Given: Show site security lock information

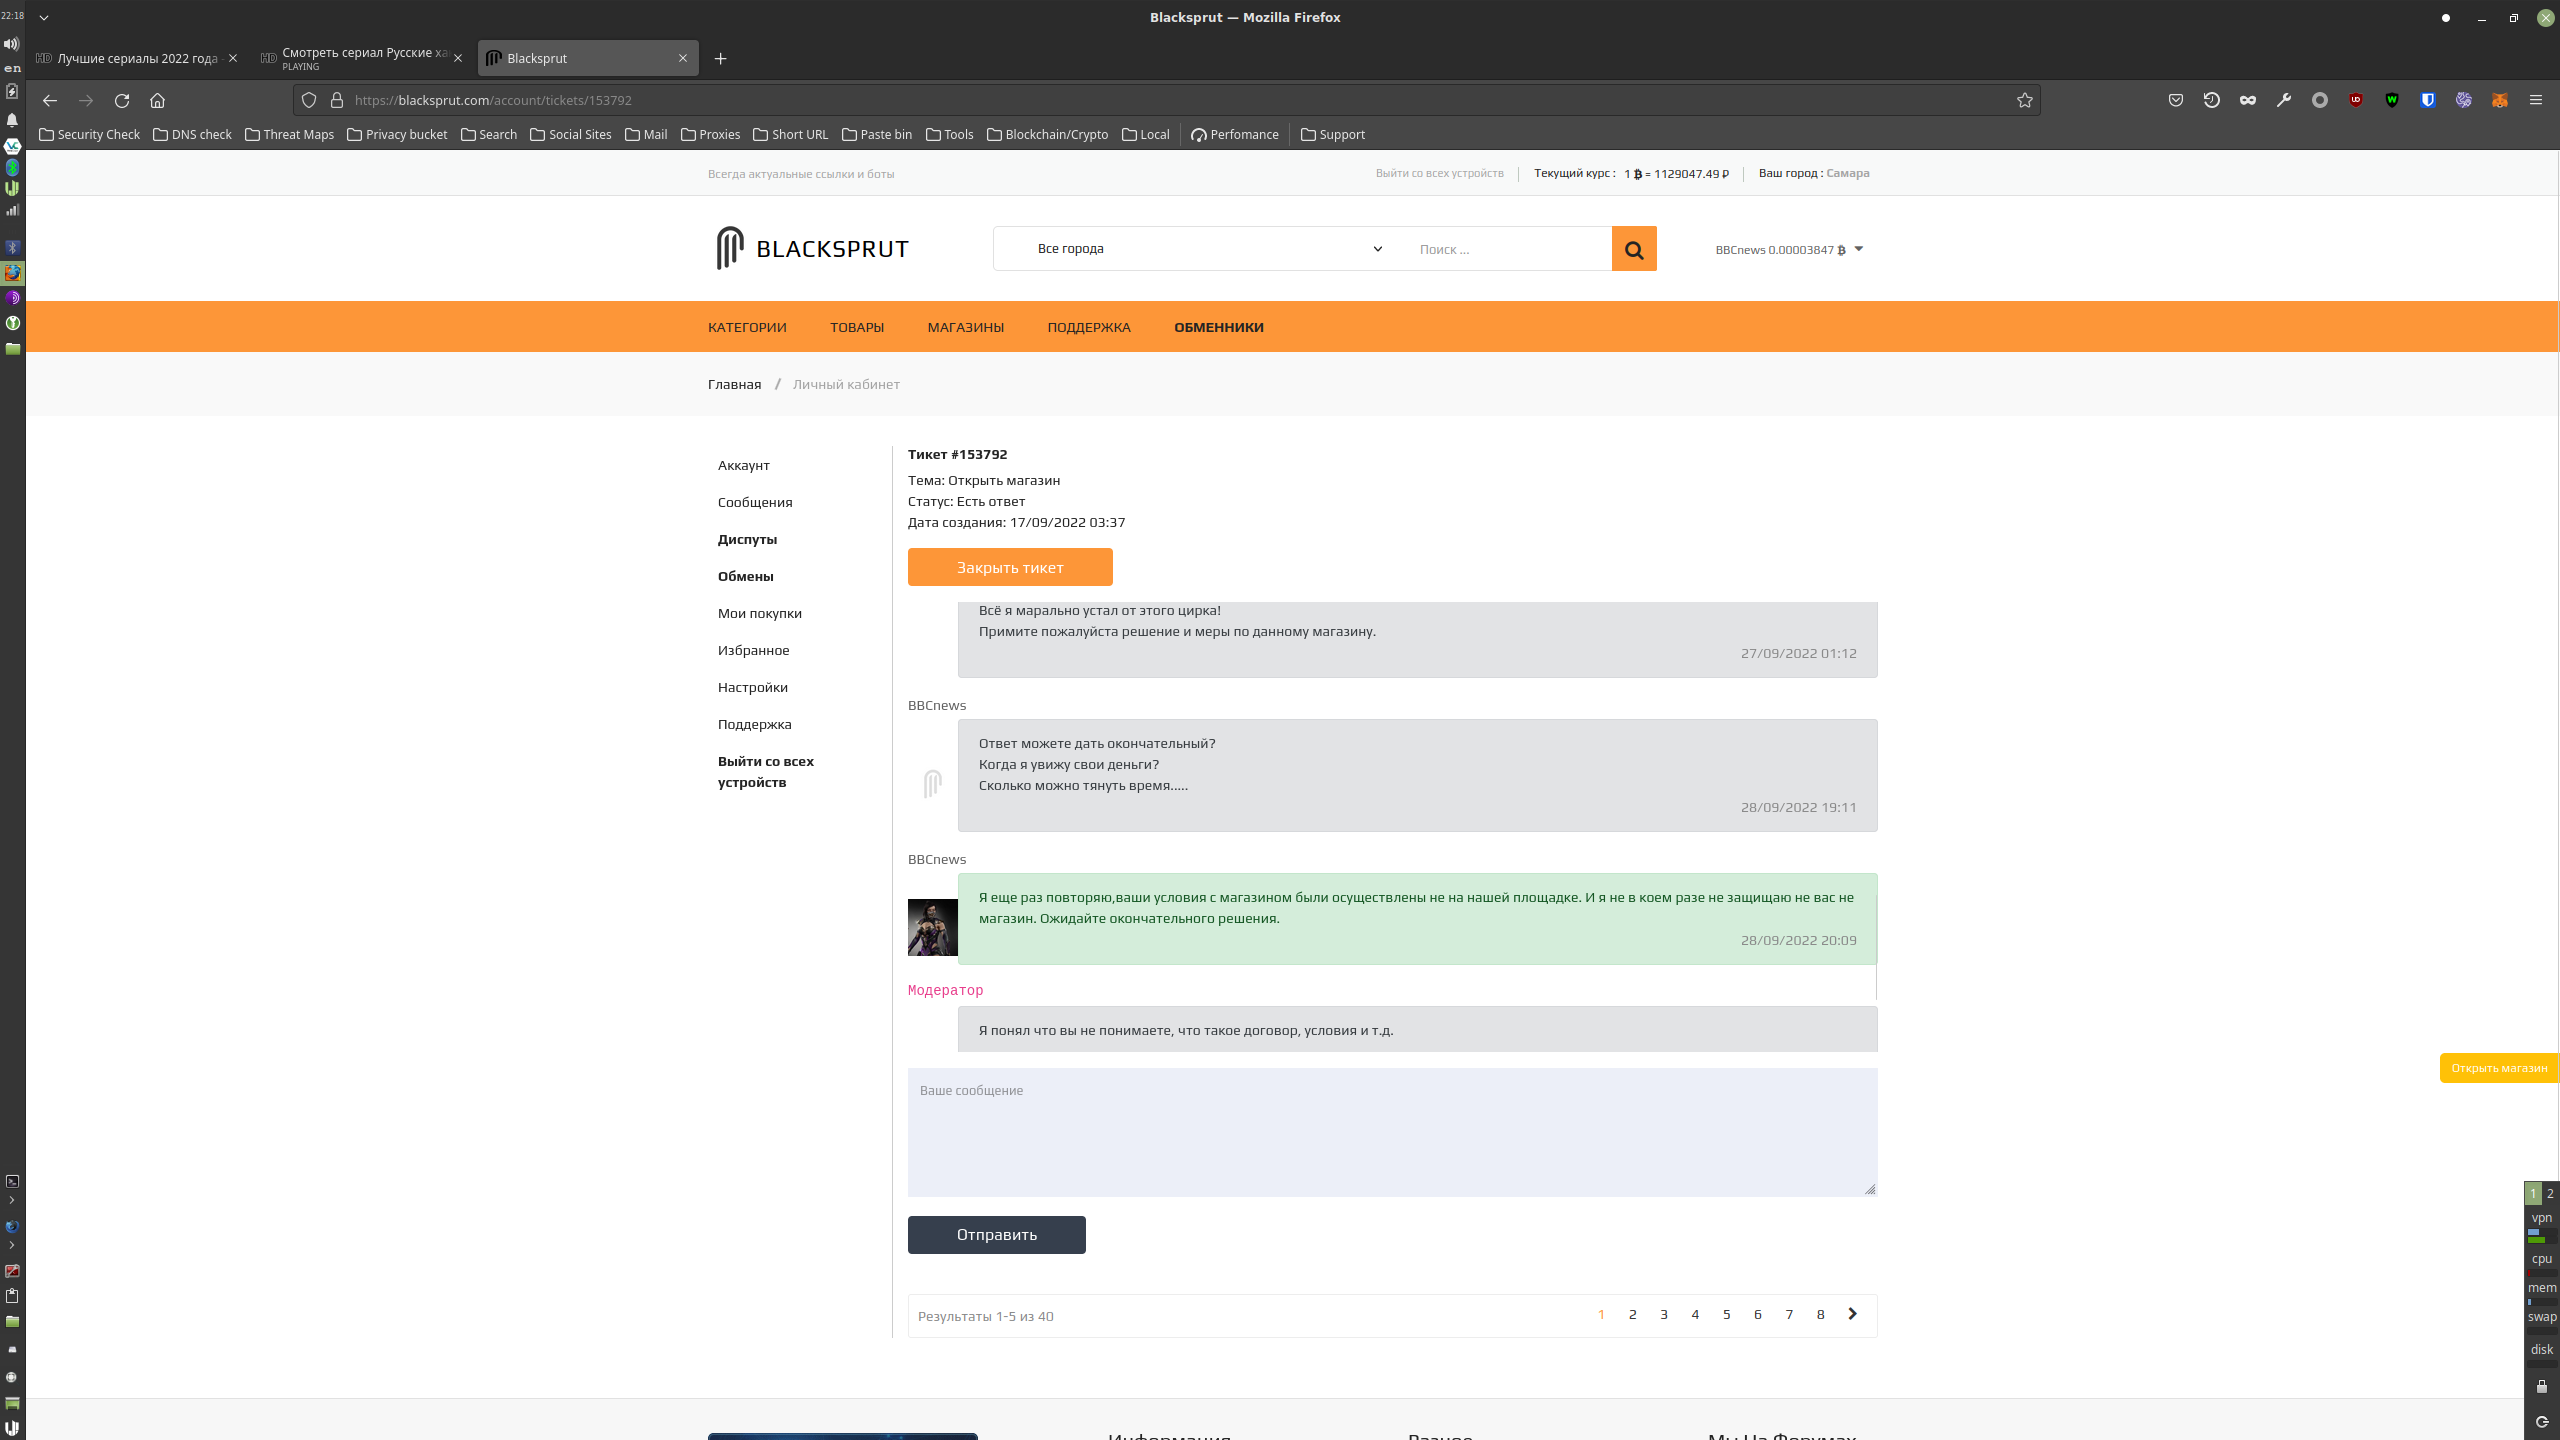Looking at the screenshot, I should click(337, 100).
